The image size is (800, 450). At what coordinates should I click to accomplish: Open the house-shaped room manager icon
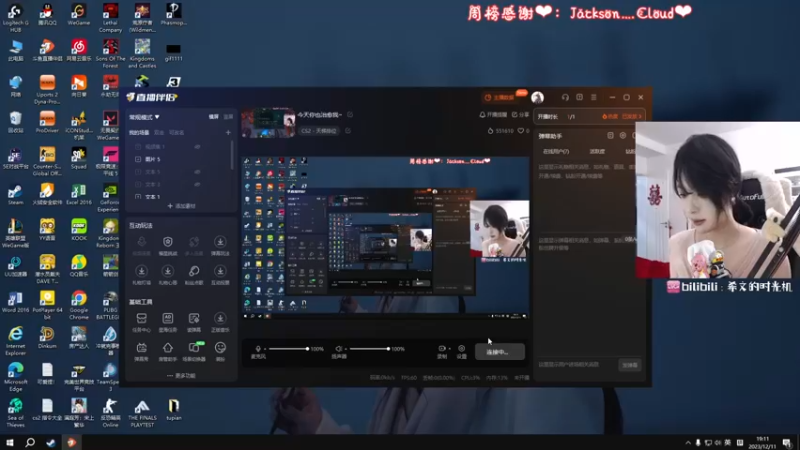pyautogui.click(x=167, y=348)
